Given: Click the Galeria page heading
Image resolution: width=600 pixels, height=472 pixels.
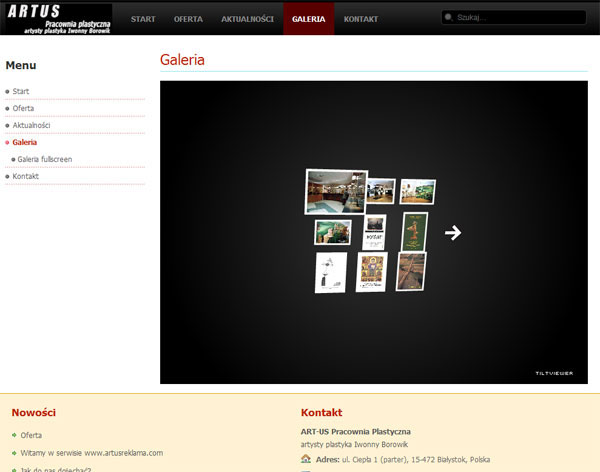Looking at the screenshot, I should point(182,60).
